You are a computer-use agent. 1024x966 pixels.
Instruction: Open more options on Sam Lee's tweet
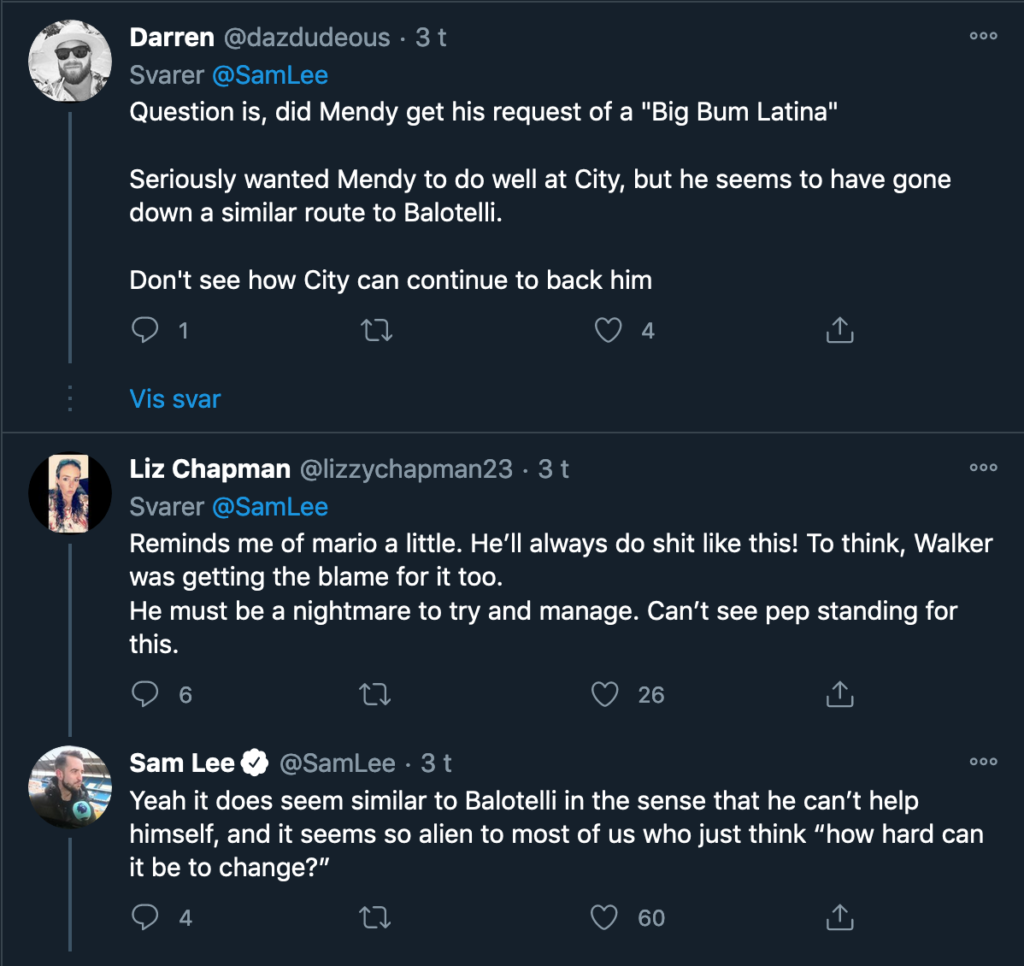pyautogui.click(x=983, y=762)
